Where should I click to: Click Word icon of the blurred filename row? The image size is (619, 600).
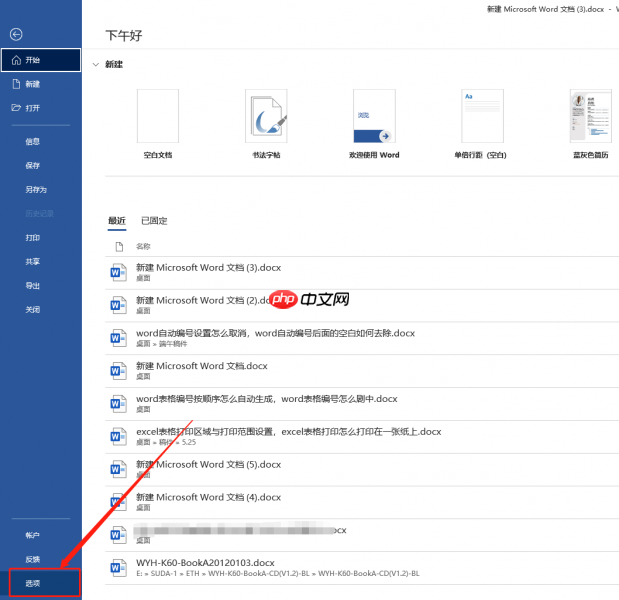pos(118,535)
